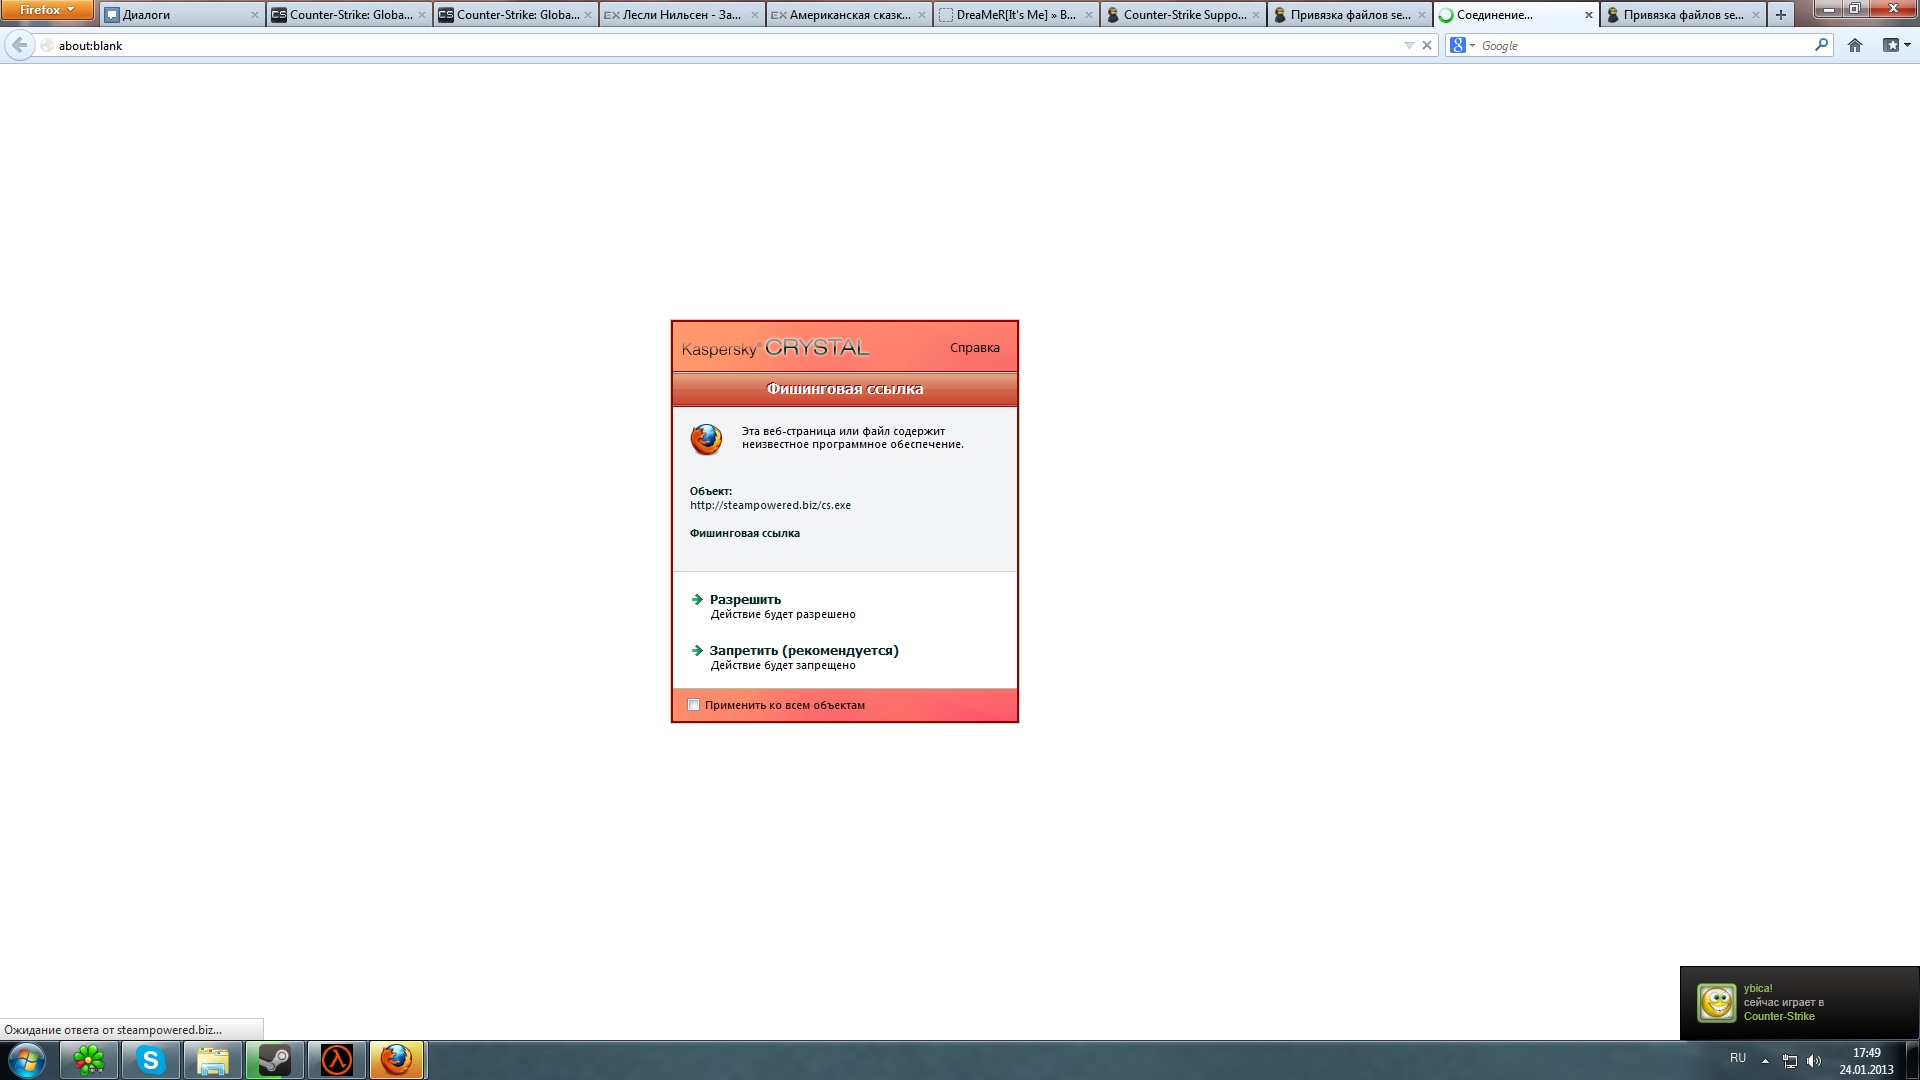Open the network tray icon
The width and height of the screenshot is (1920, 1080).
[1790, 1061]
